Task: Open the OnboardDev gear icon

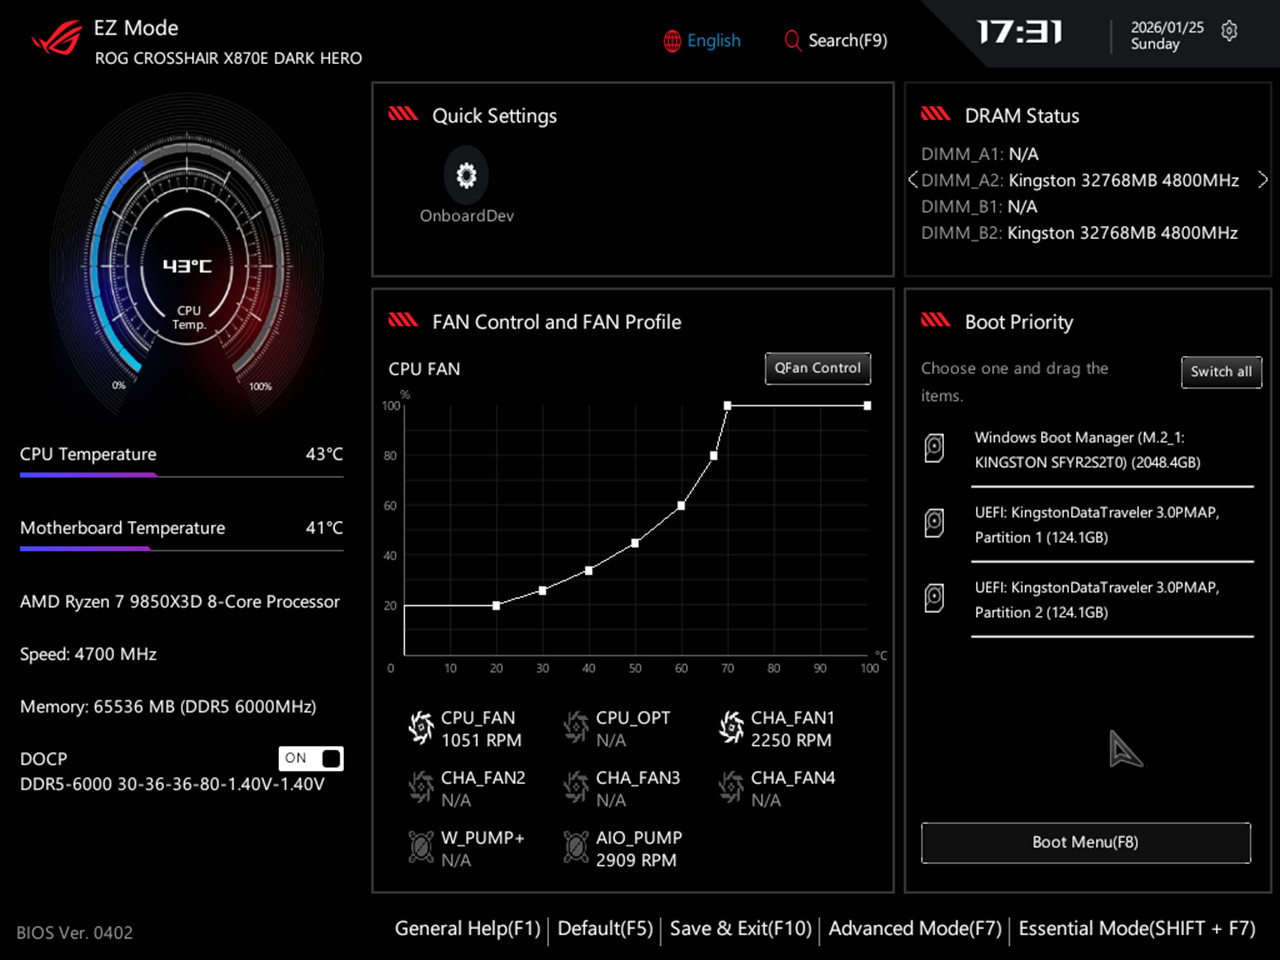Action: [466, 175]
